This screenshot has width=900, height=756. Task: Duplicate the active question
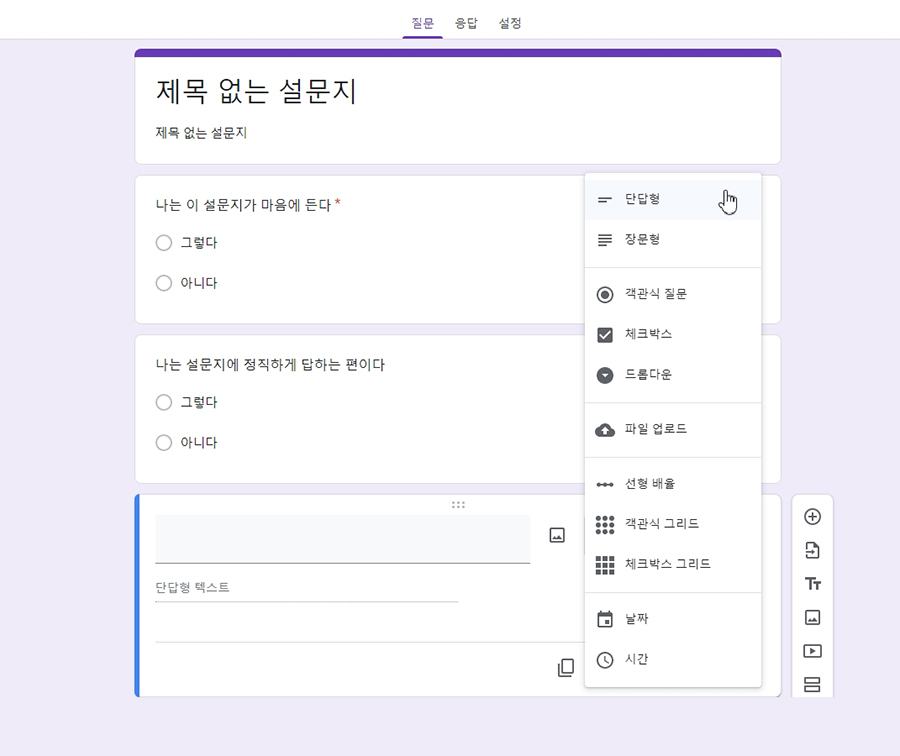pyautogui.click(x=566, y=667)
